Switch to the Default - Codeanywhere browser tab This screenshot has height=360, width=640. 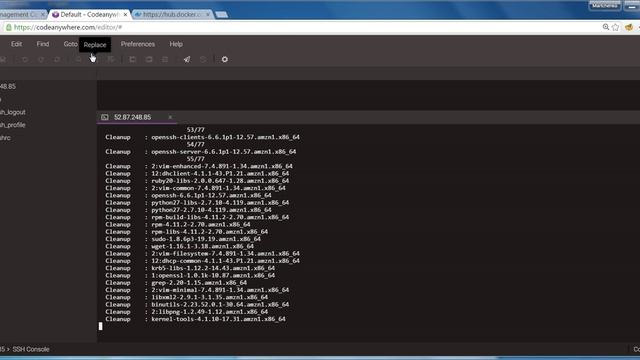coord(90,14)
